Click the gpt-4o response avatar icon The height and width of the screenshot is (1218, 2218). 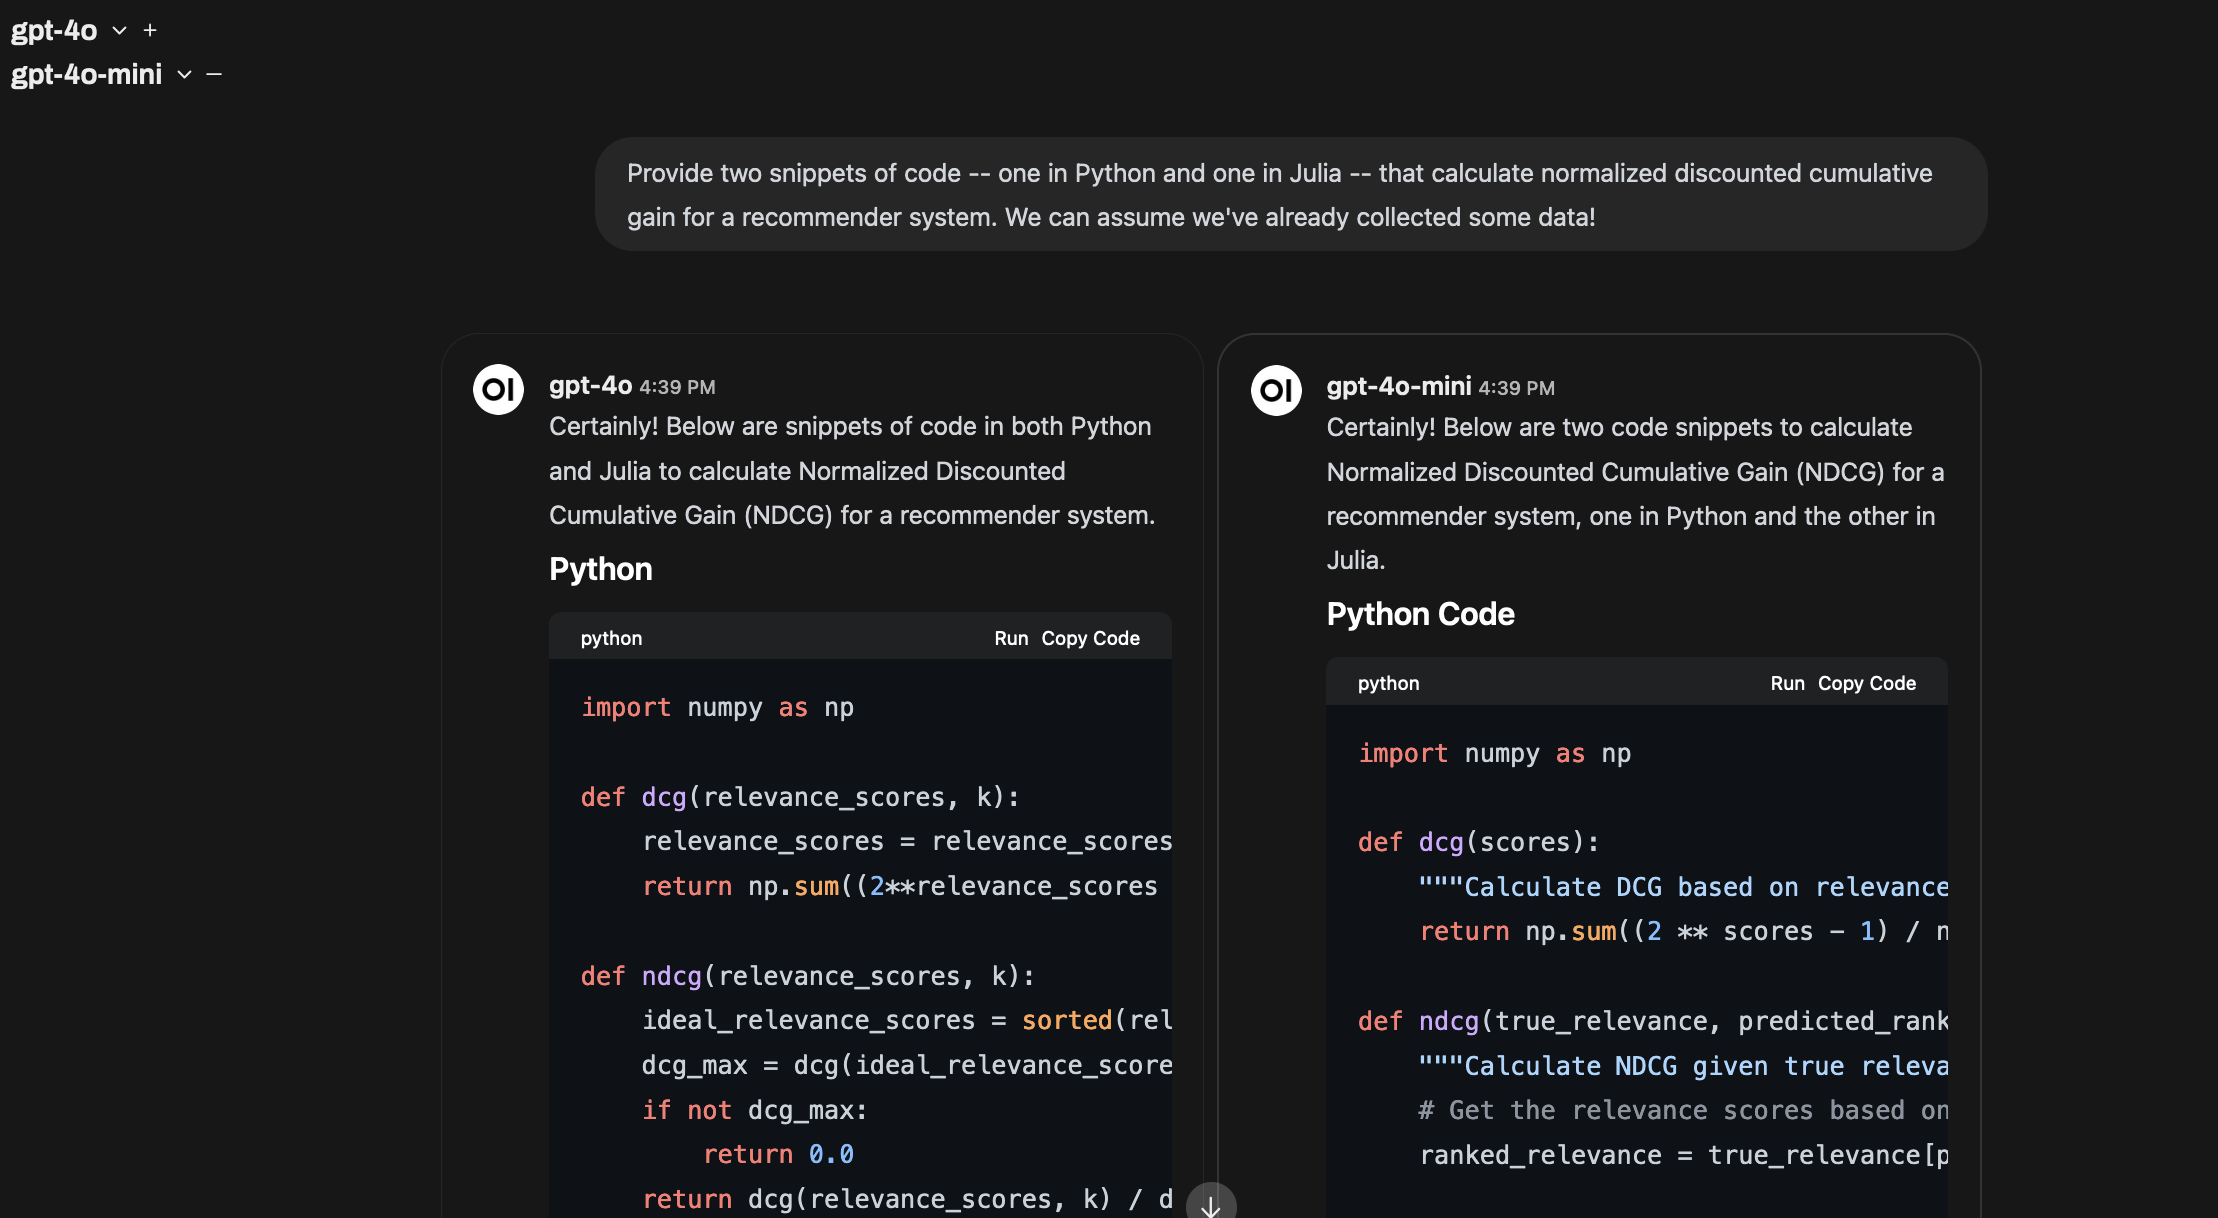tap(498, 389)
